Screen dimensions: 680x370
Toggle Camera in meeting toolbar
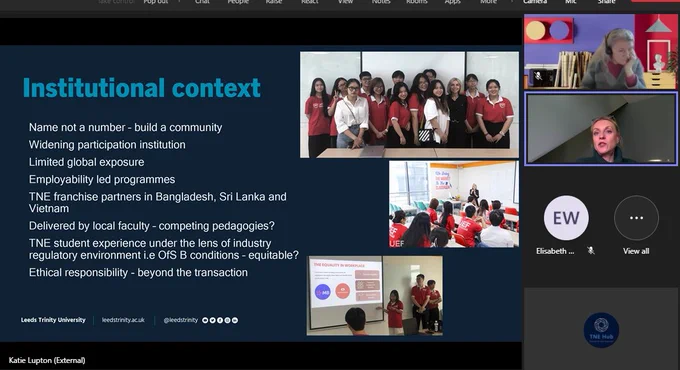pyautogui.click(x=535, y=2)
